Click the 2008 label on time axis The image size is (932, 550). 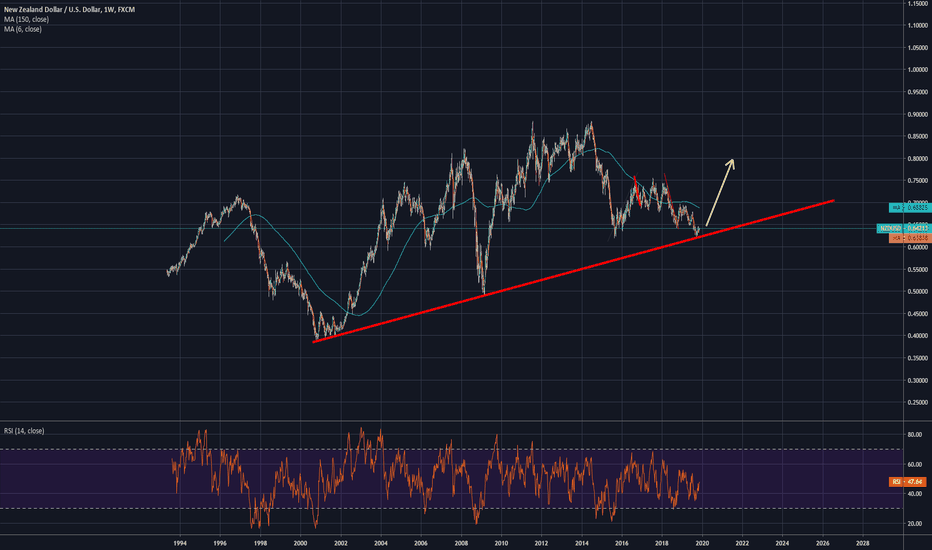(x=460, y=543)
